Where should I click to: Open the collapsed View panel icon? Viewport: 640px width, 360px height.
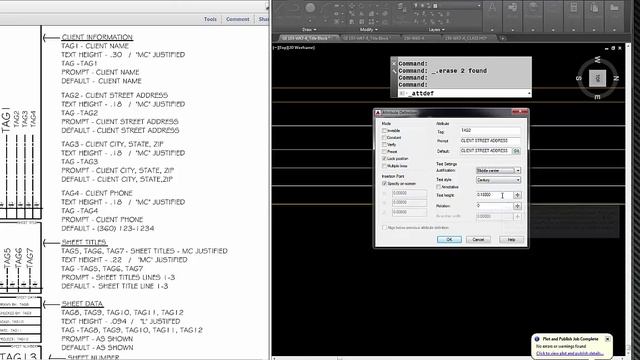(x=614, y=8)
